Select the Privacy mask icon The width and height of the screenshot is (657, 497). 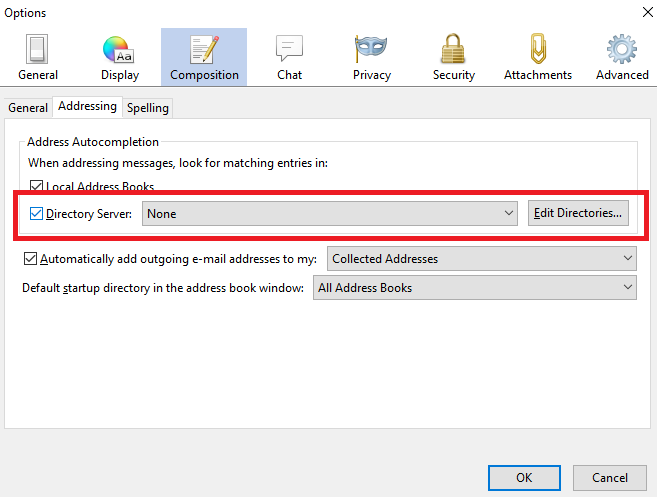click(371, 50)
